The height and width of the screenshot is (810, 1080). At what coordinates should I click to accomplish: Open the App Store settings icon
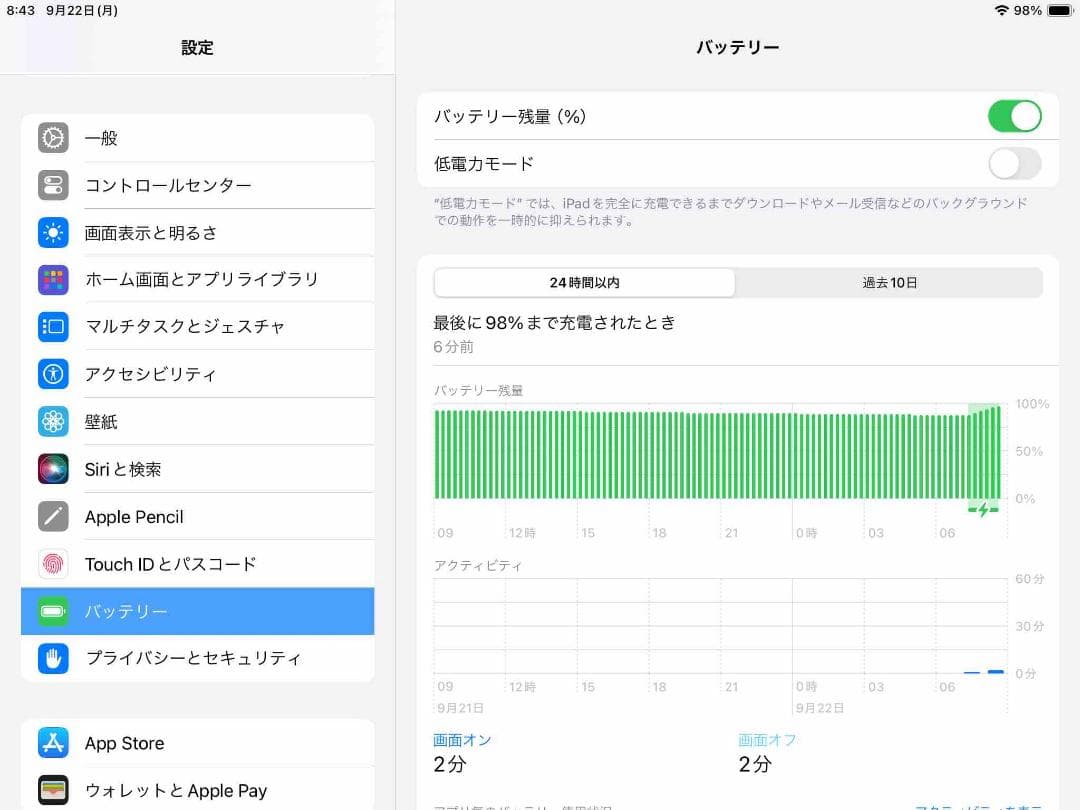click(x=52, y=743)
